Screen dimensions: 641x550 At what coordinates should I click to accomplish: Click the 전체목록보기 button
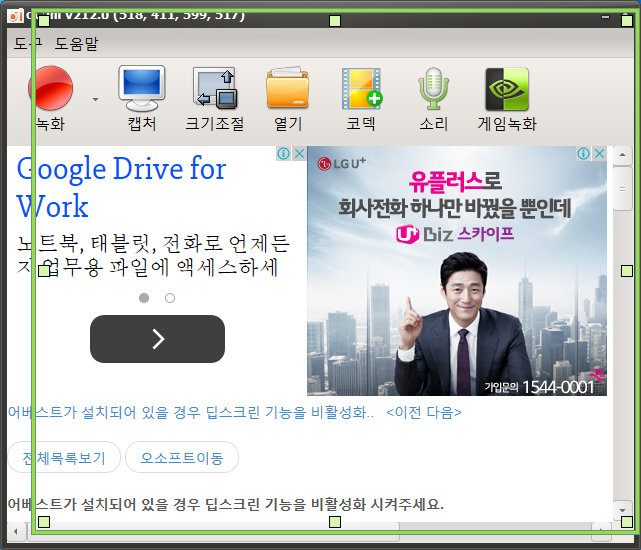click(64, 457)
